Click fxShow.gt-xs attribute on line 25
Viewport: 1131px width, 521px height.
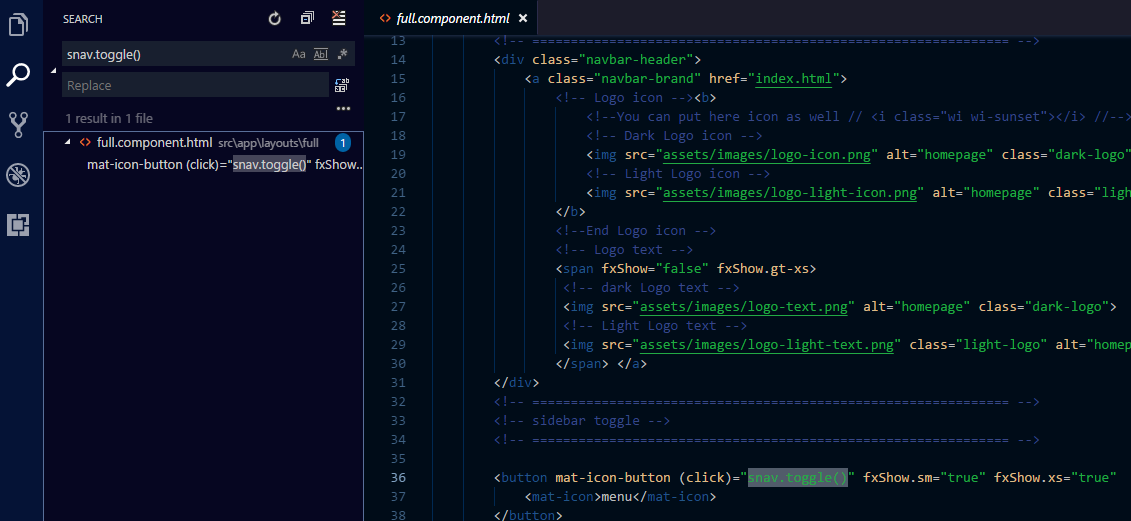[x=762, y=268]
